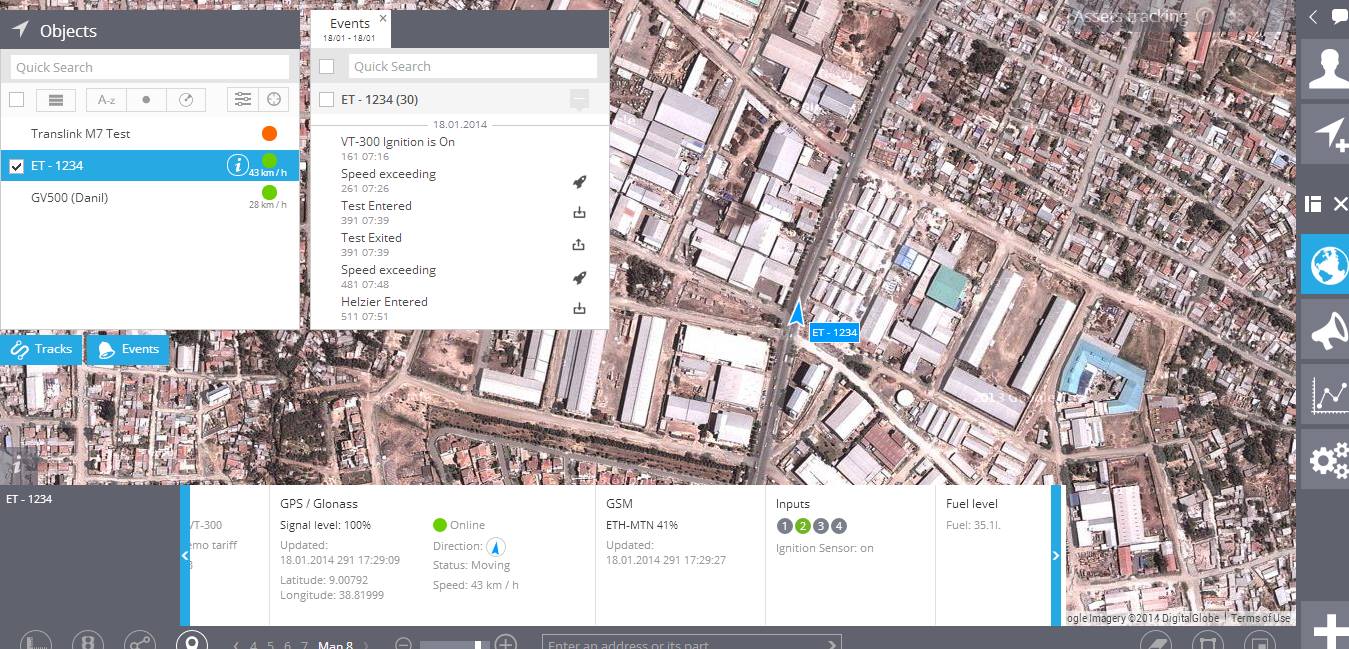Click the zone entry icon for Test Entered
This screenshot has height=649, width=1349.
(579, 213)
